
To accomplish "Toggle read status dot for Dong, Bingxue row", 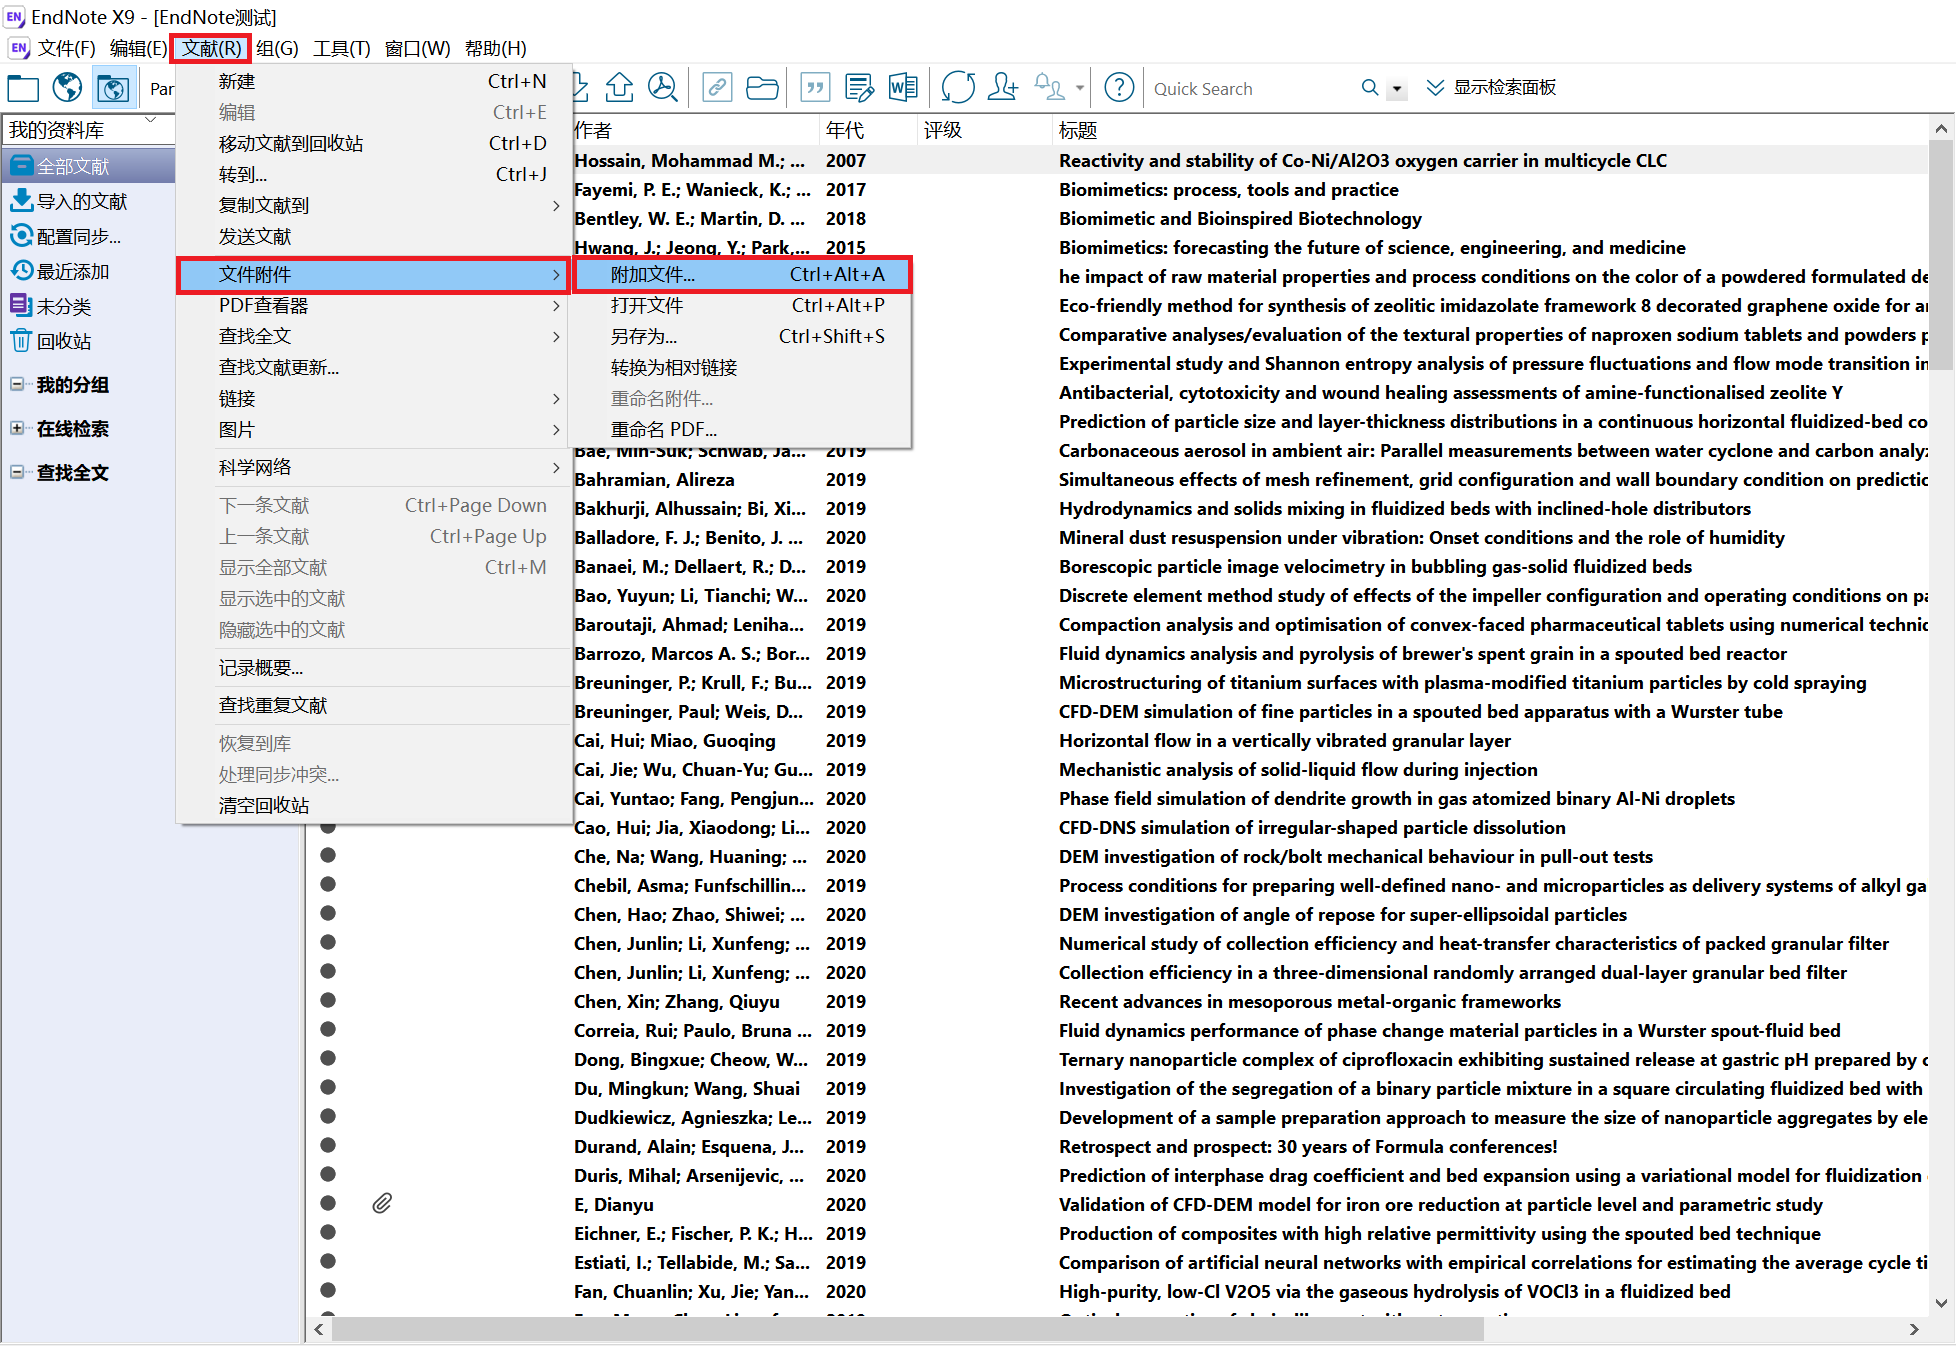I will pos(328,1059).
